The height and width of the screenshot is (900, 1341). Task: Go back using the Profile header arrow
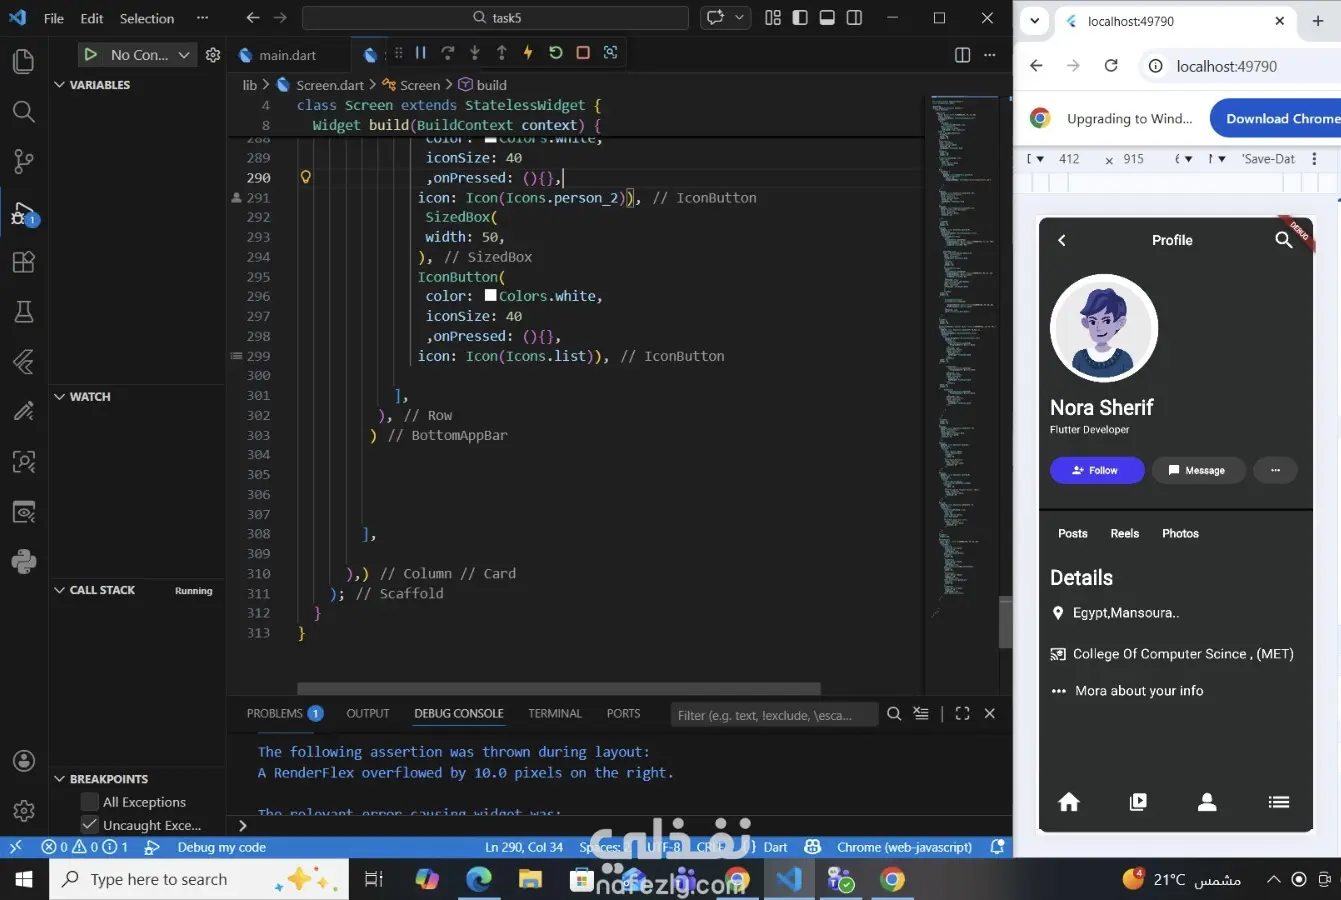tap(1062, 240)
